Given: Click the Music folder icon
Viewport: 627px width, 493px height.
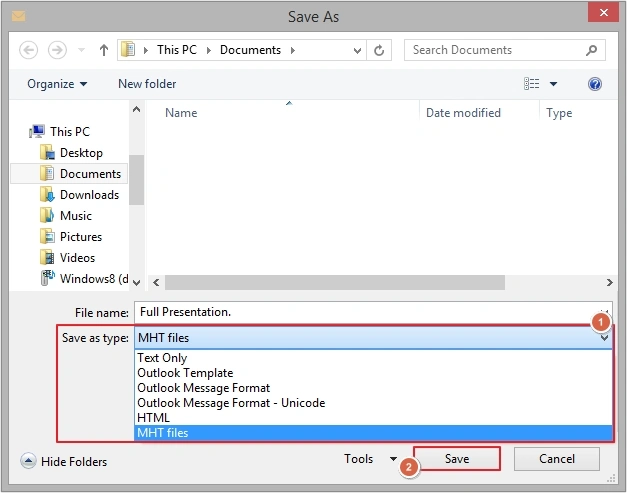Looking at the screenshot, I should (47, 215).
